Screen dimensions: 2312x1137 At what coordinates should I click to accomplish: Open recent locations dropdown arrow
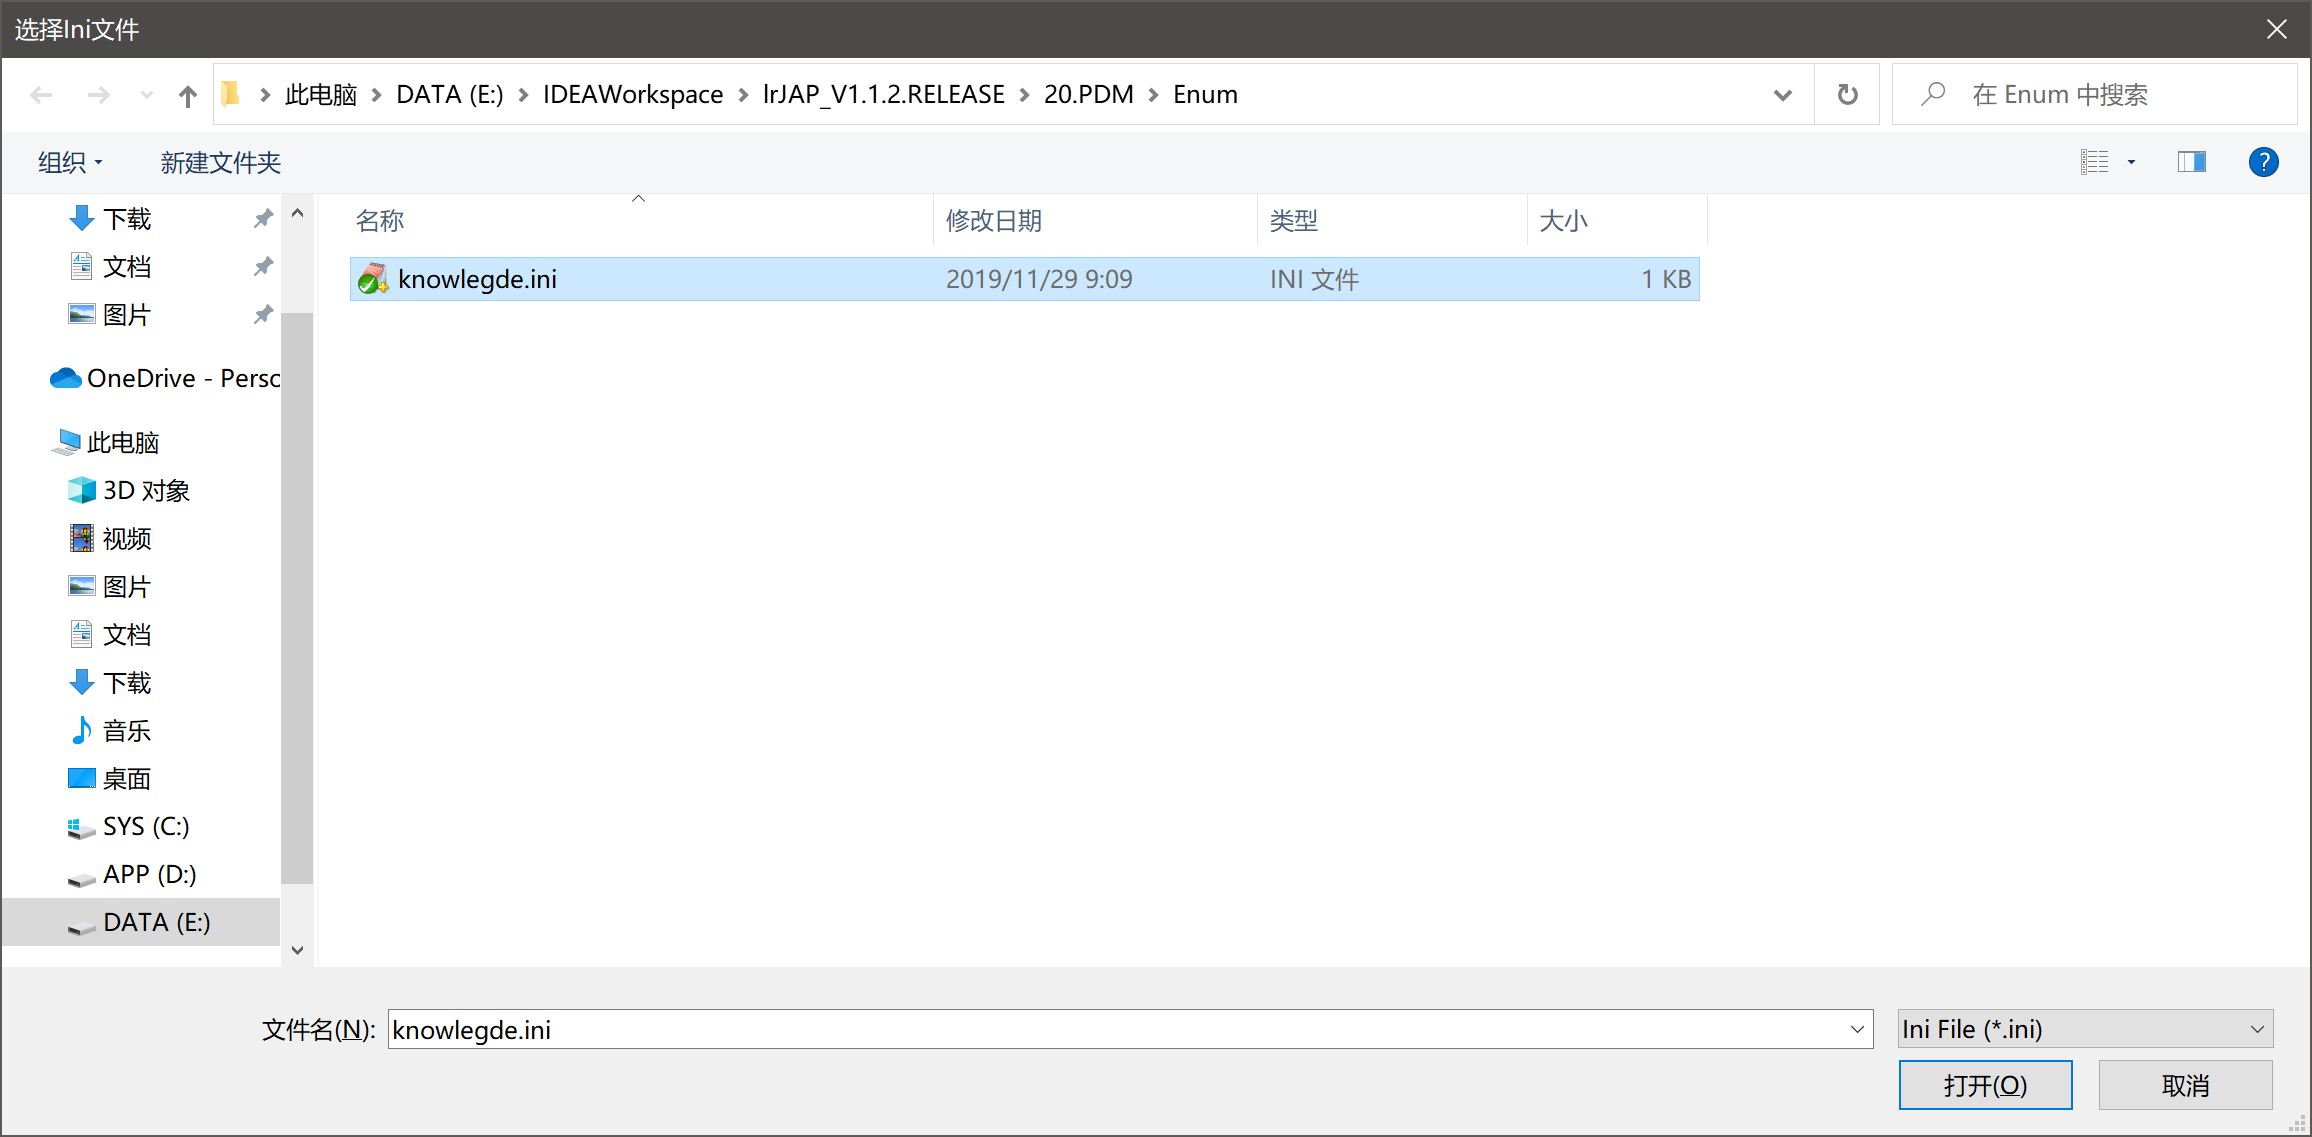(x=147, y=95)
